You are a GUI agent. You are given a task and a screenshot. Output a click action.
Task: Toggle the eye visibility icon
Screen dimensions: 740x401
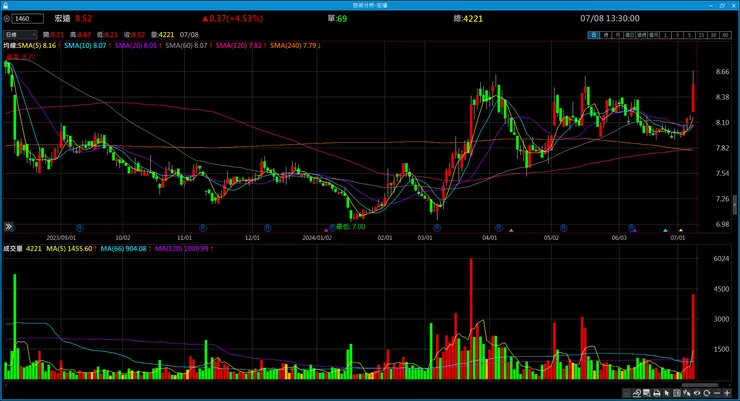(697, 393)
